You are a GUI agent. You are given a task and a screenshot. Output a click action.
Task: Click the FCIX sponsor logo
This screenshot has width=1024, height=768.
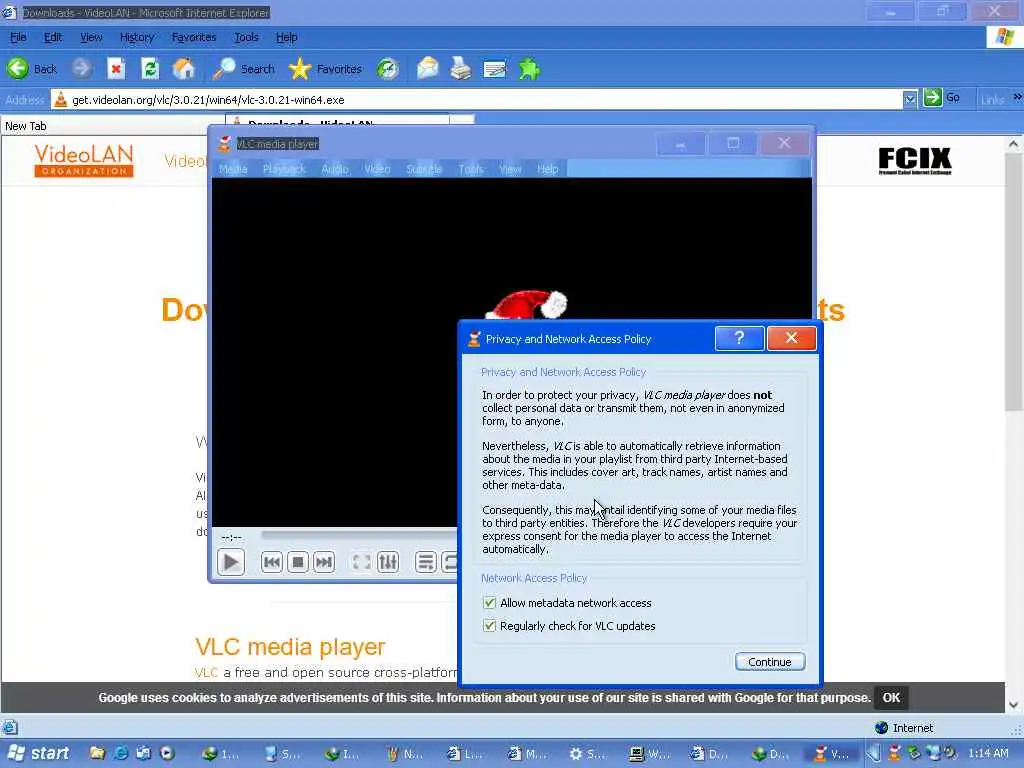click(914, 160)
